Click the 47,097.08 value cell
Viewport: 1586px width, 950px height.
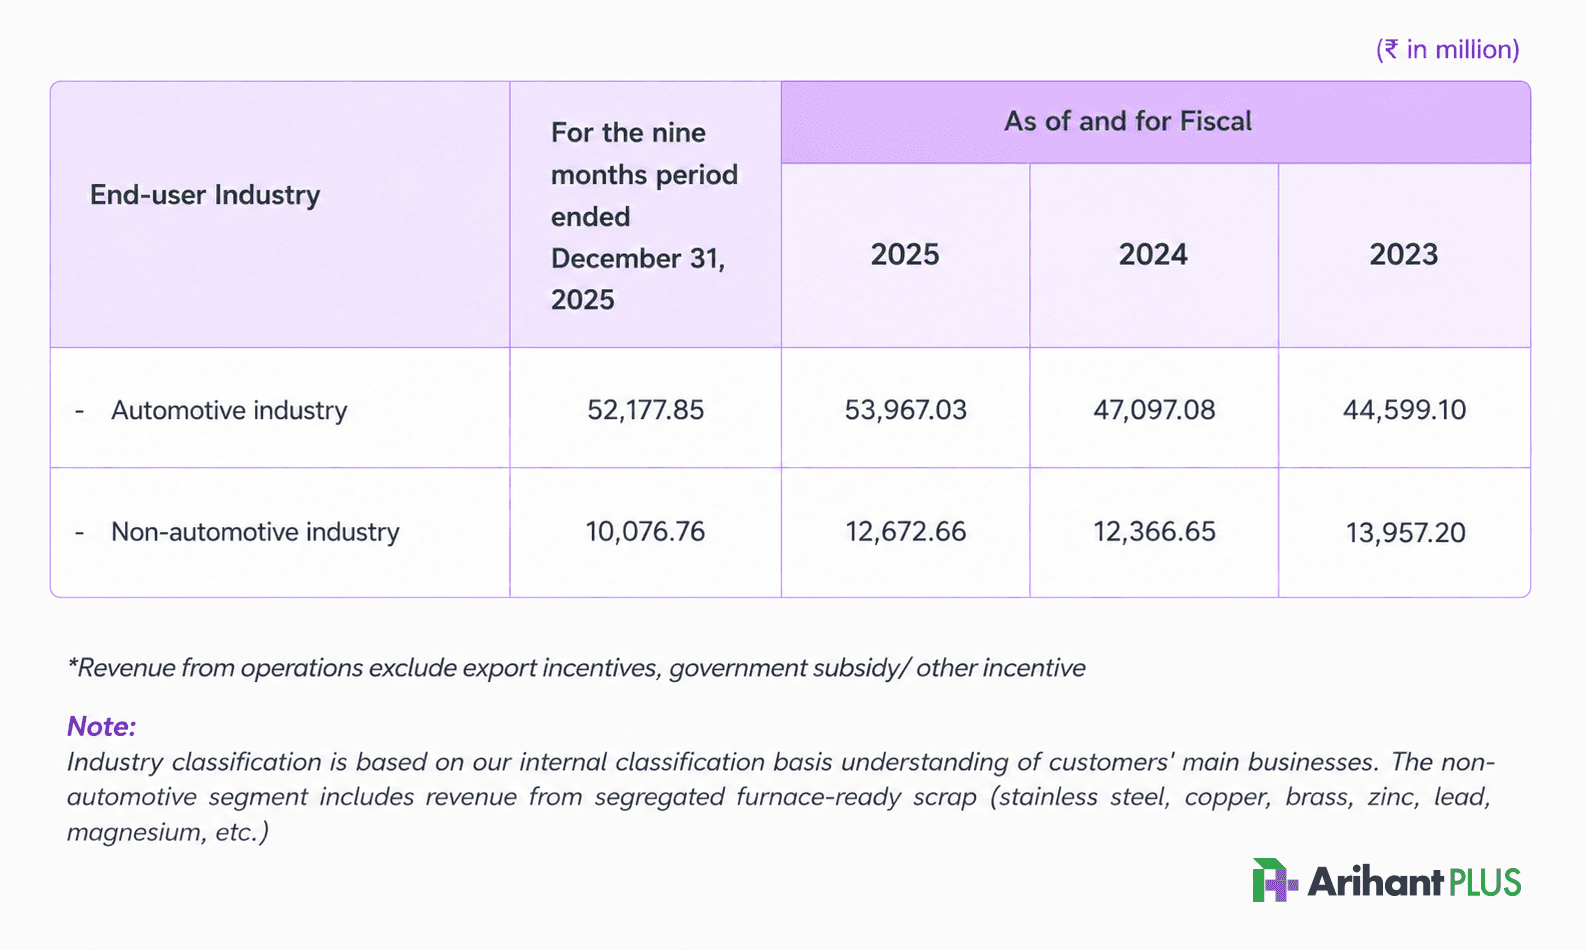tap(1154, 408)
